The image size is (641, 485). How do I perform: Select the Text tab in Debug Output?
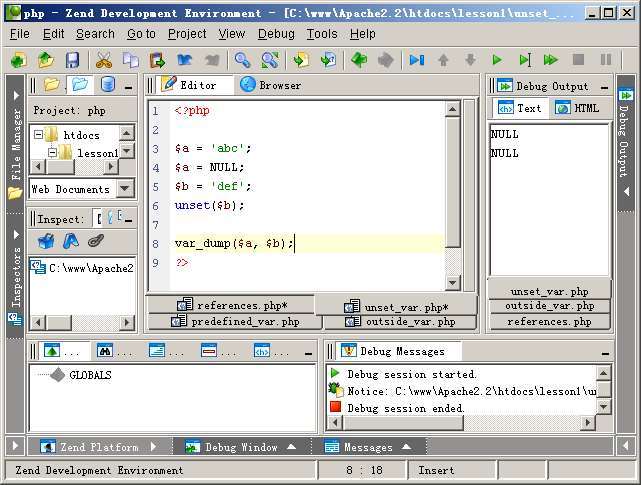point(520,108)
